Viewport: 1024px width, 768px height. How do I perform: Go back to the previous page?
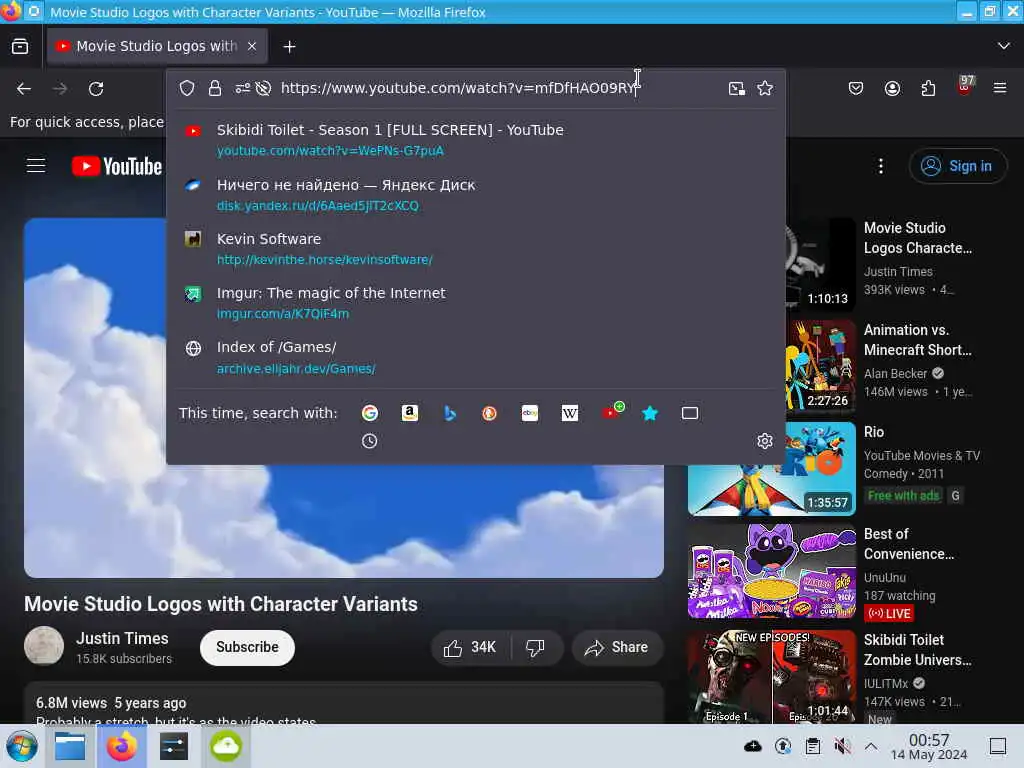24,88
